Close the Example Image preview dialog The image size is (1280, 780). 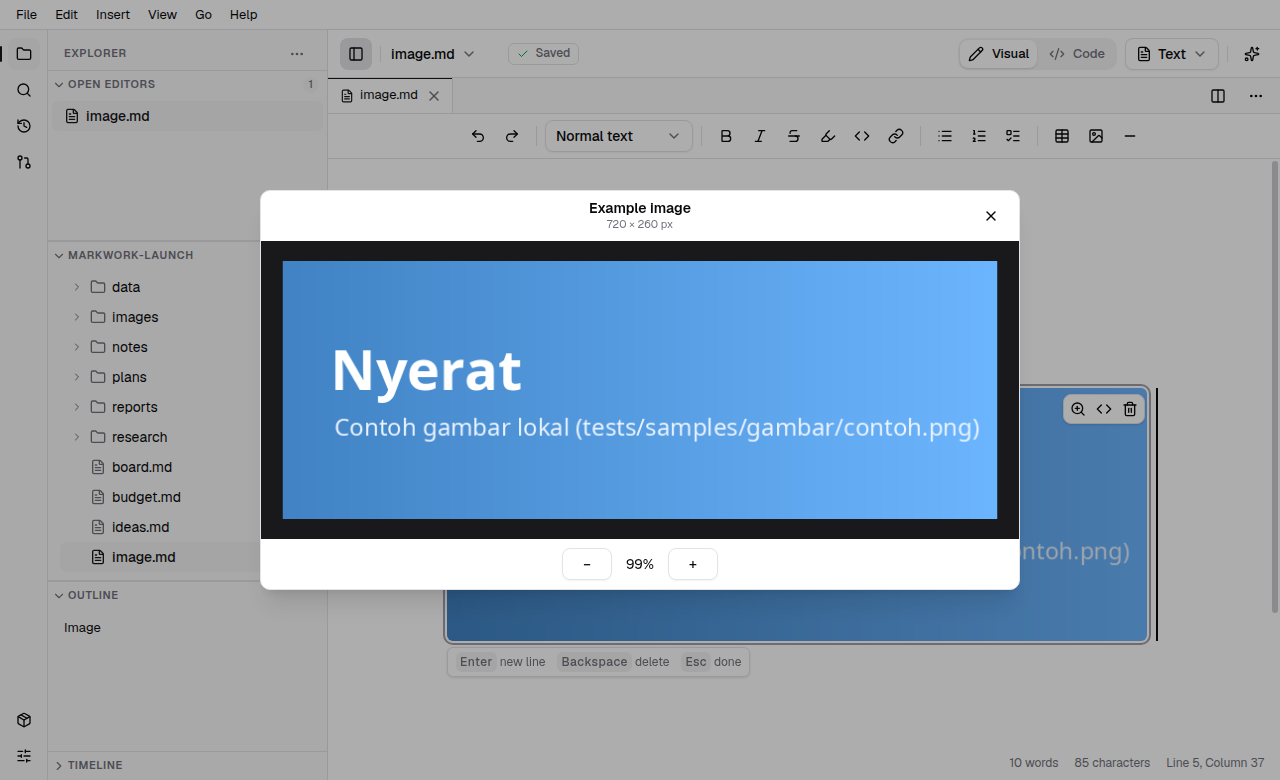point(991,216)
